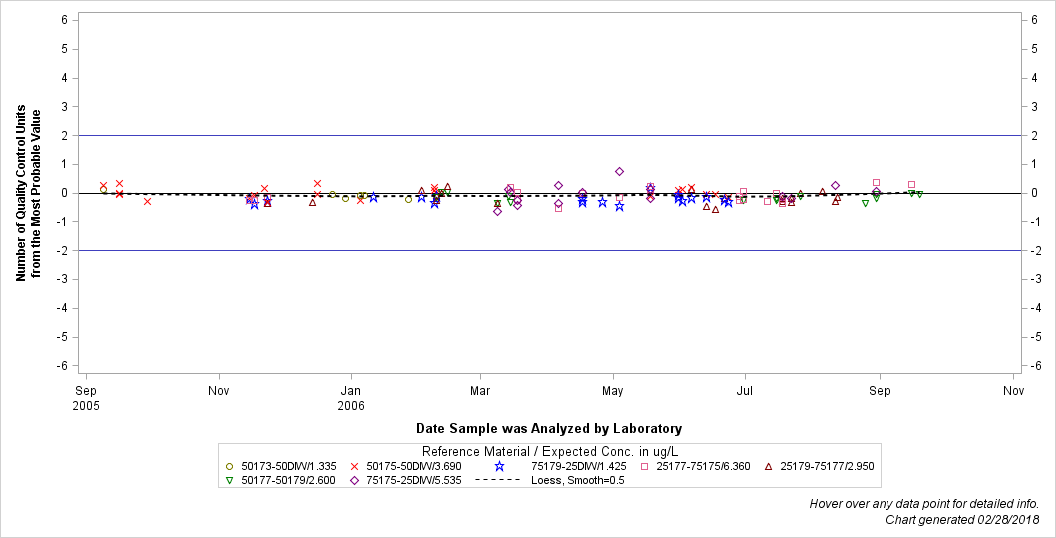This screenshot has height=538, width=1056.
Task: Click legend label 50173-50DIW/1.335
Action: tap(288, 466)
